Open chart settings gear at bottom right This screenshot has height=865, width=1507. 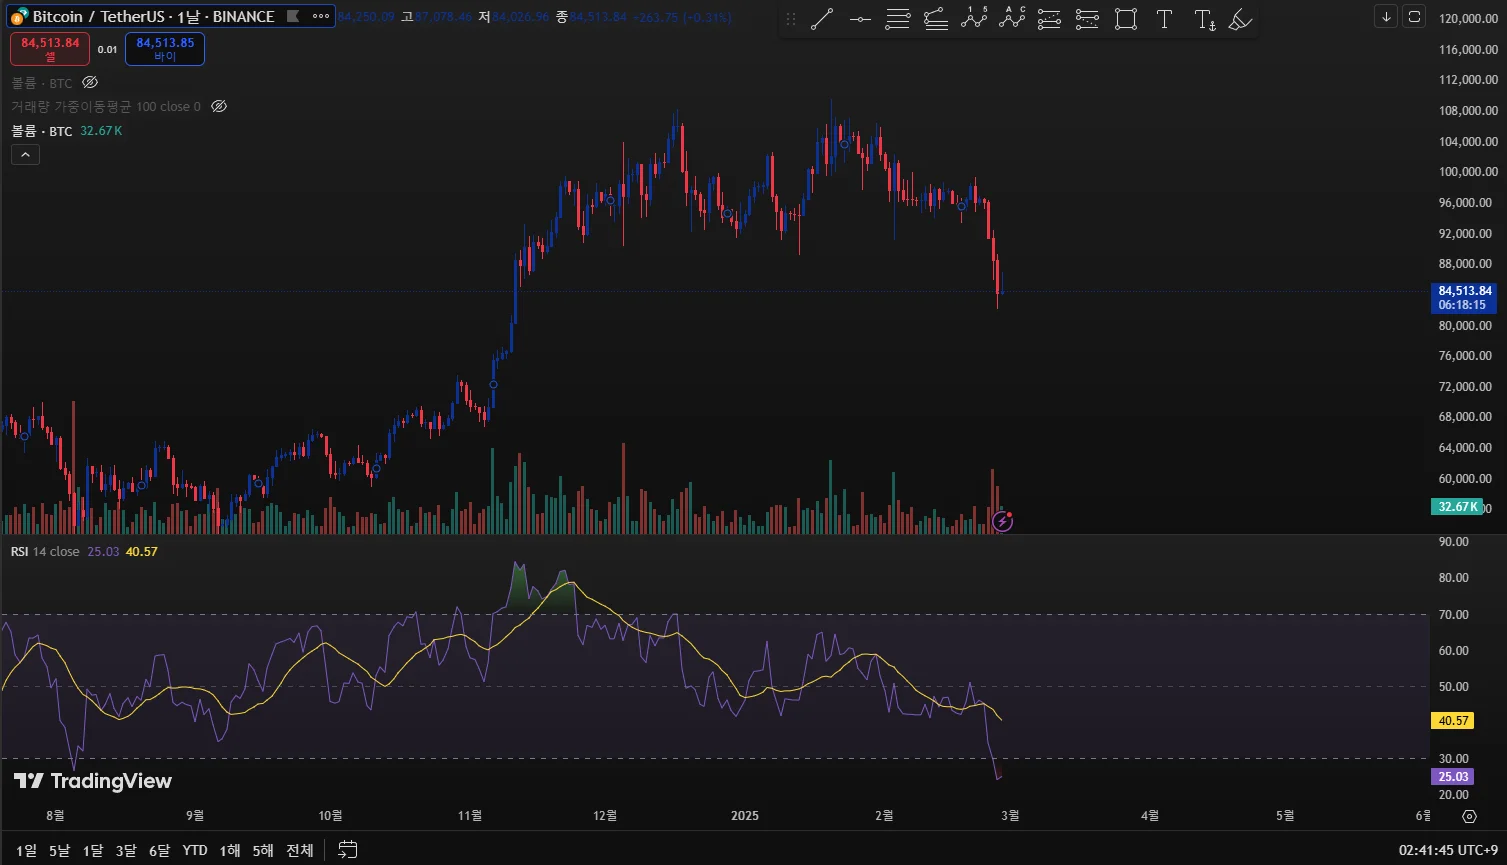click(1469, 816)
